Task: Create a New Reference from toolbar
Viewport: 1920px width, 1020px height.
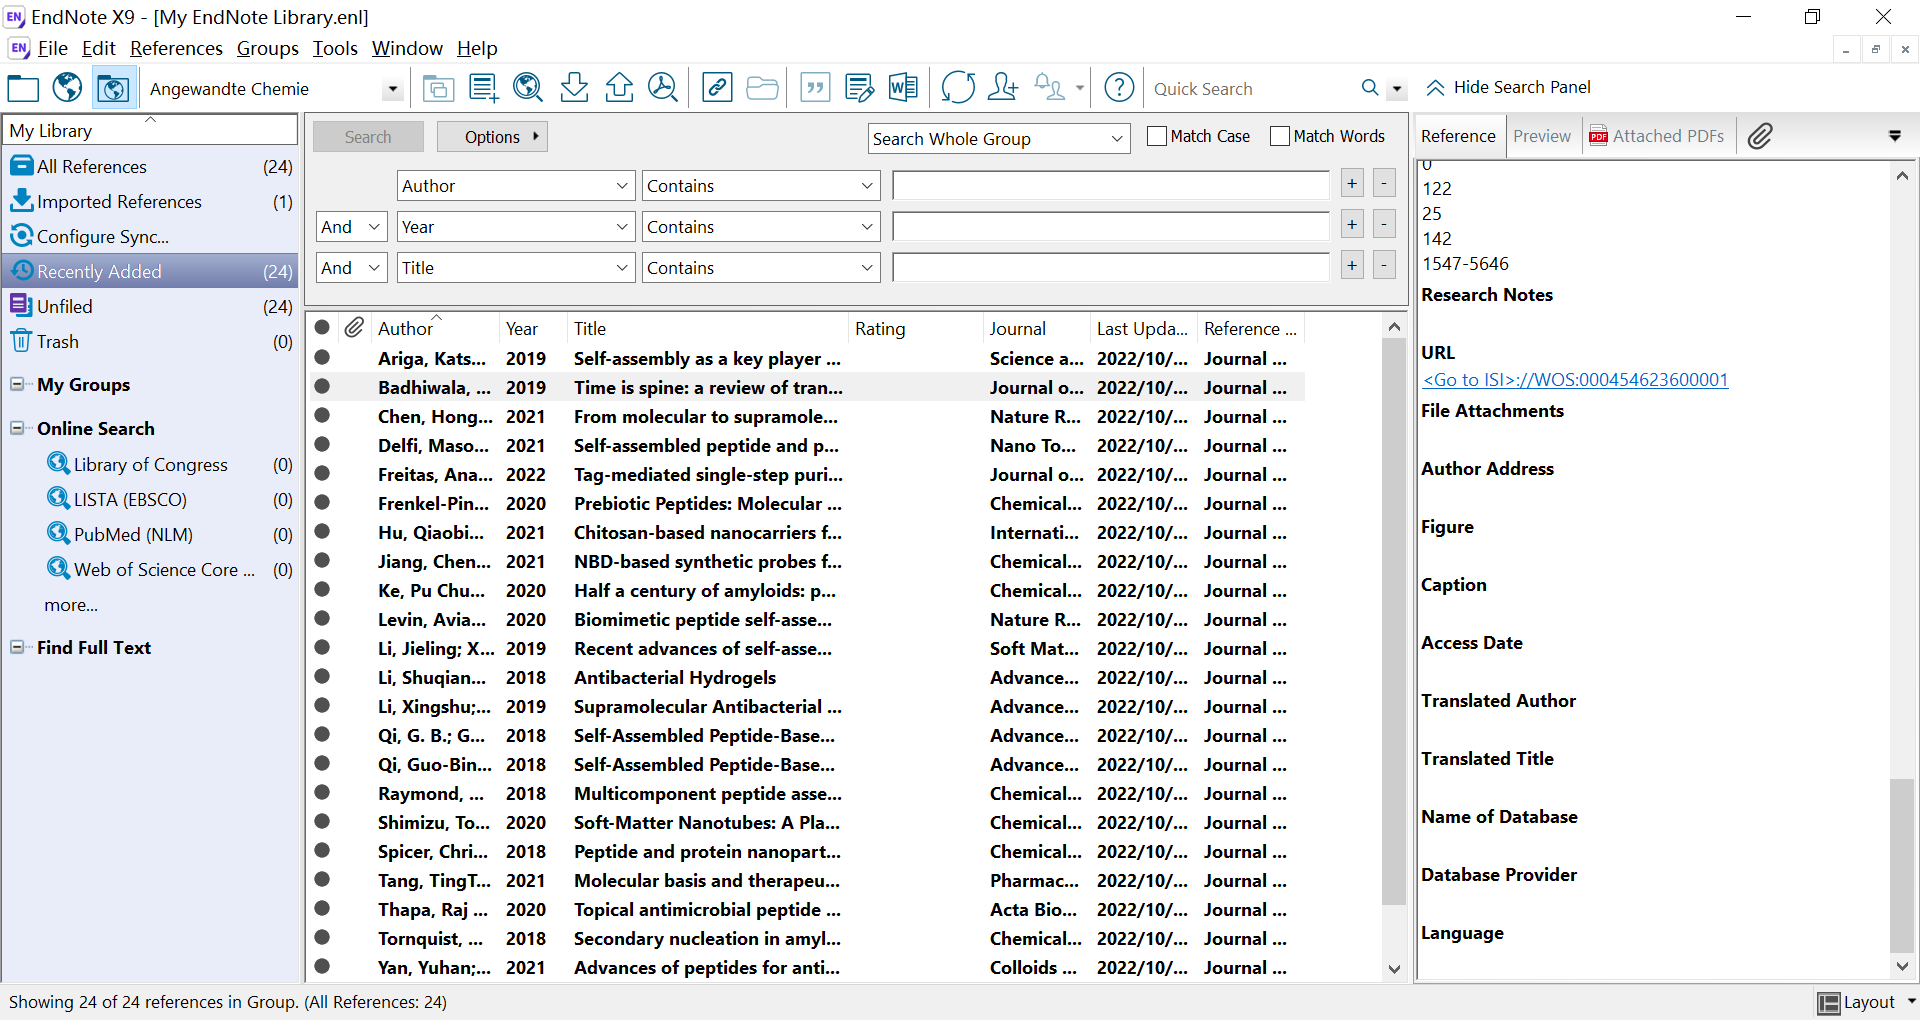Action: tap(483, 88)
